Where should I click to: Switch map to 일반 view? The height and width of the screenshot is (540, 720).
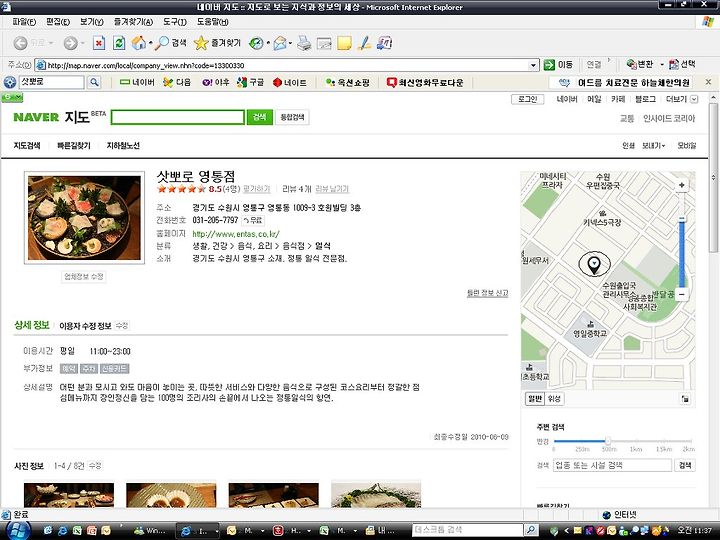point(534,399)
